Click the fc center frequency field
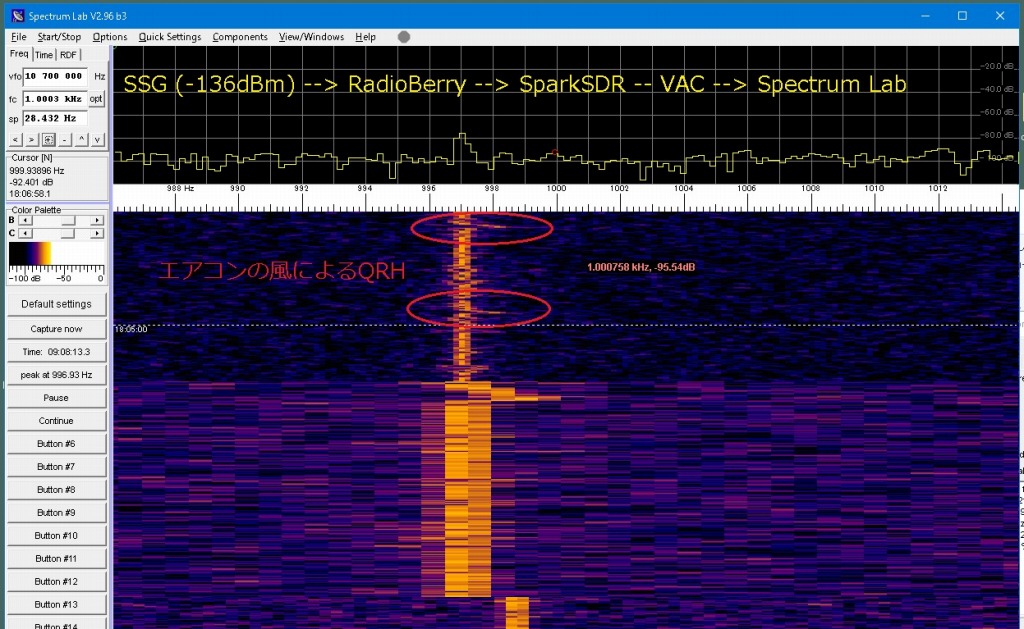This screenshot has height=629, width=1024. pyautogui.click(x=55, y=99)
